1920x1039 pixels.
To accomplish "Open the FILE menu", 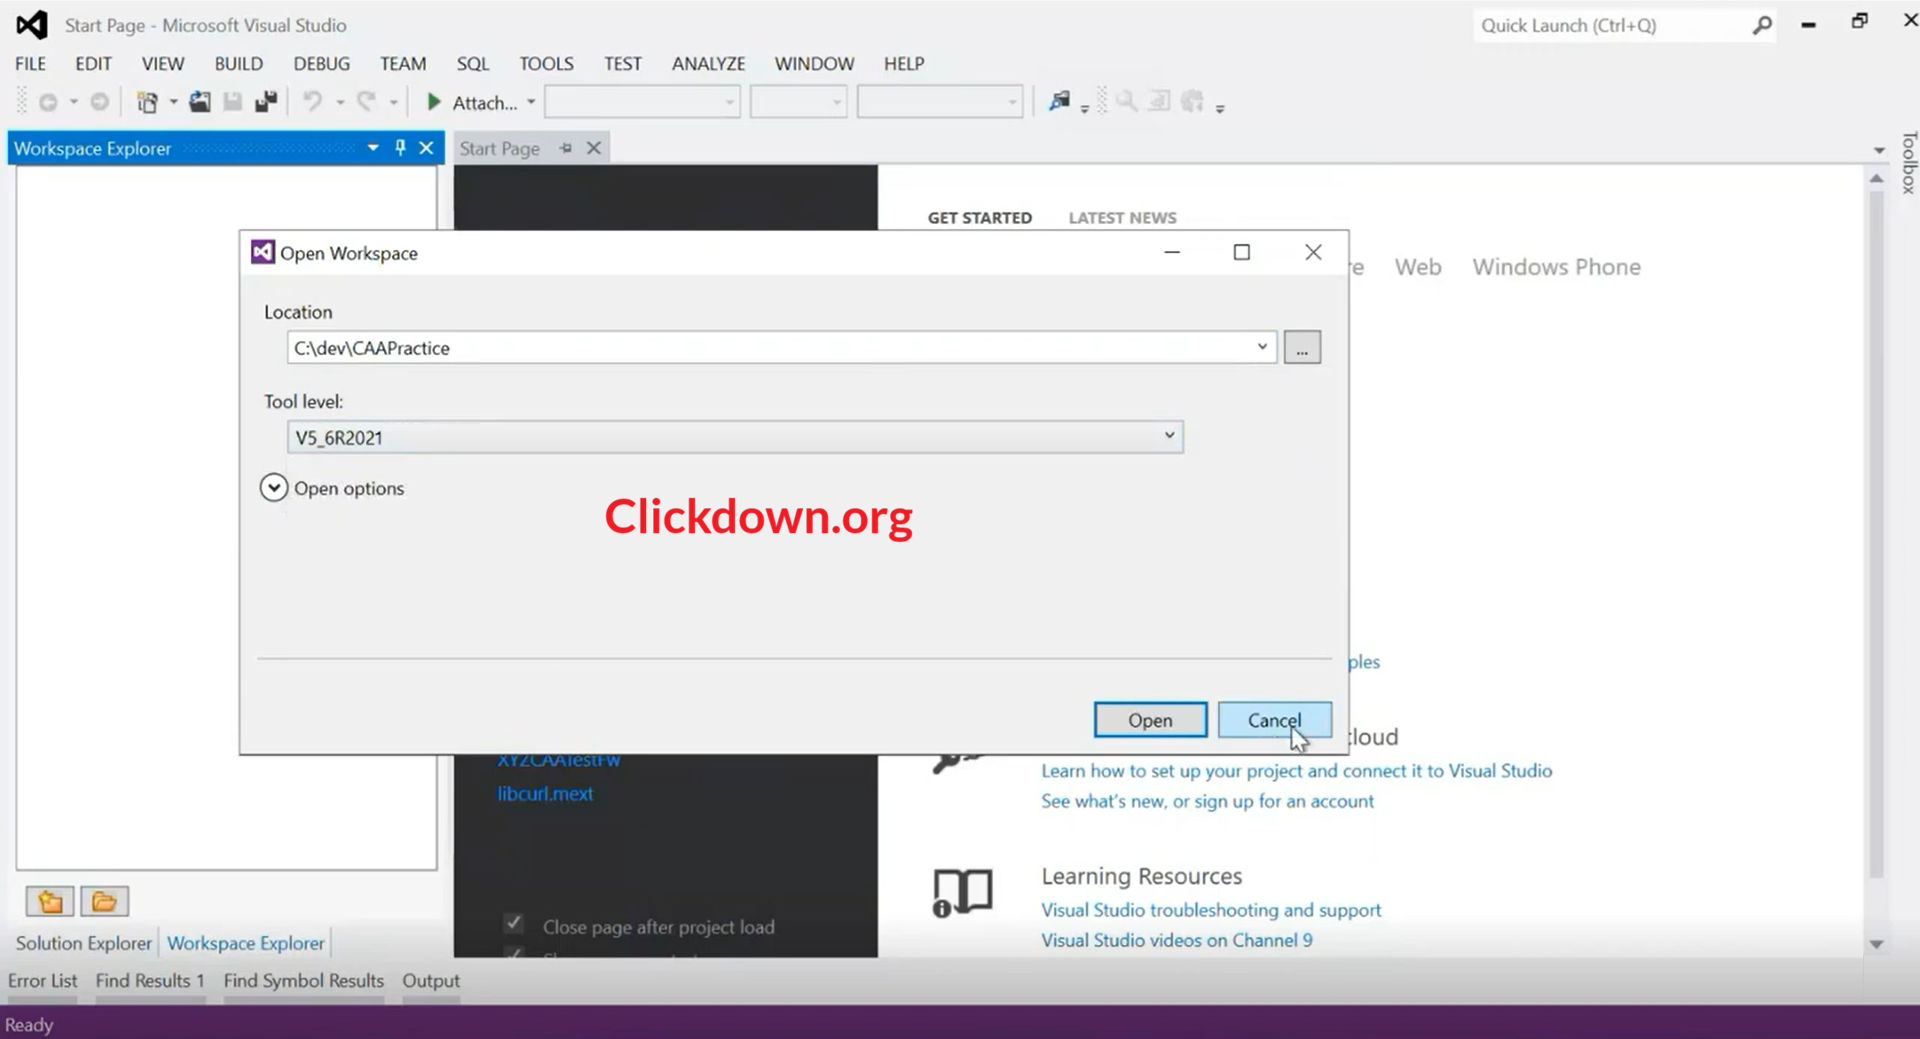I will tap(30, 63).
